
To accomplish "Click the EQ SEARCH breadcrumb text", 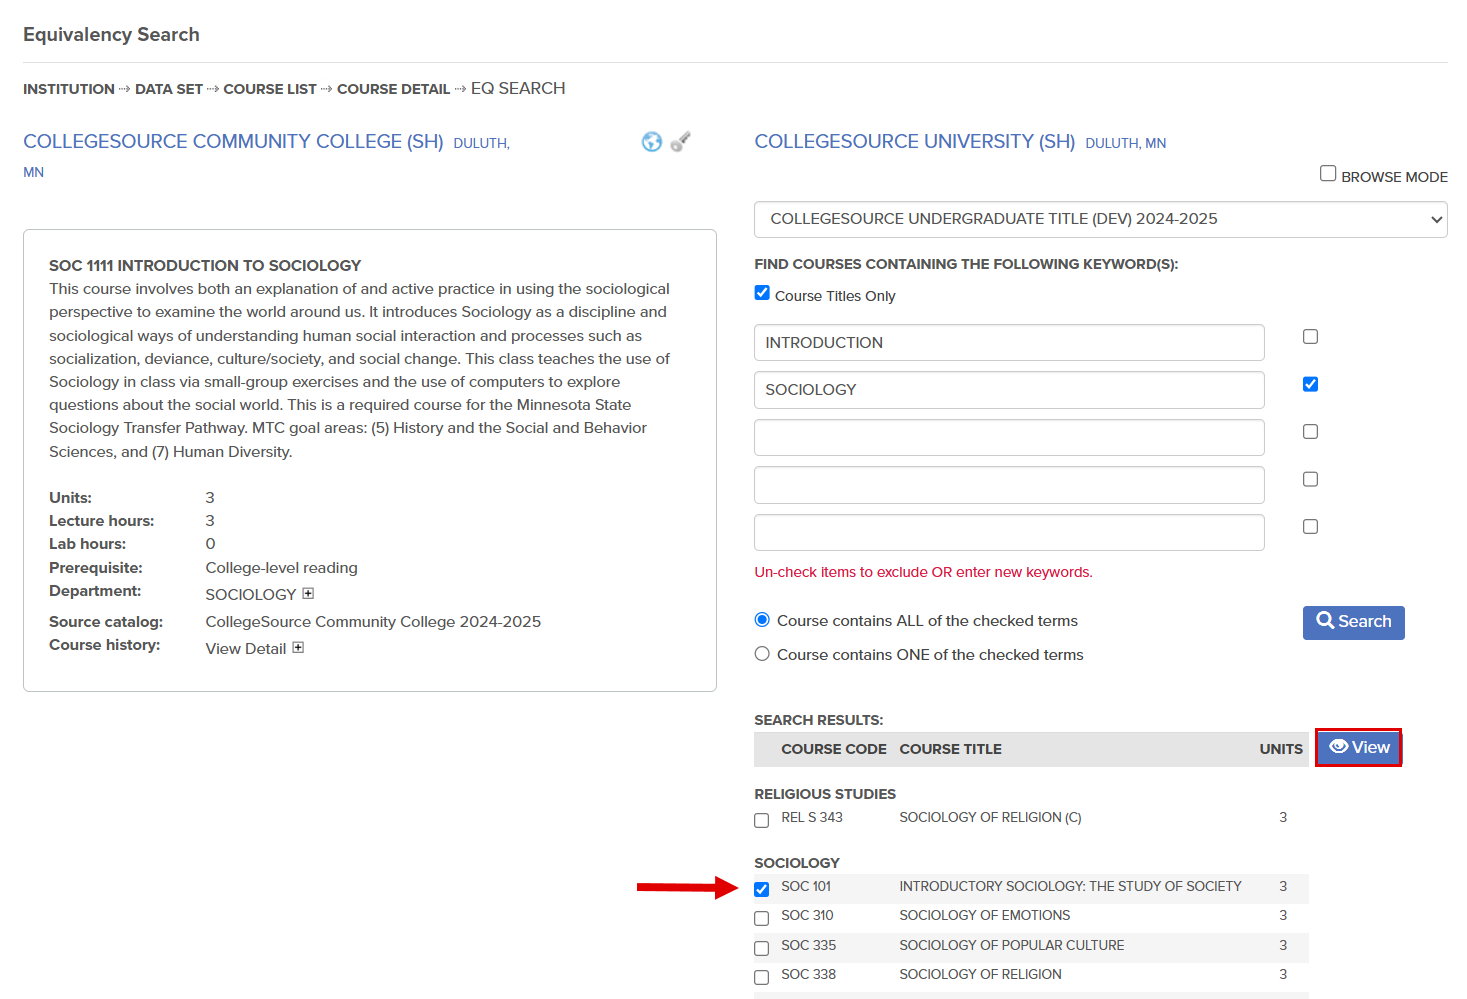I will [518, 89].
